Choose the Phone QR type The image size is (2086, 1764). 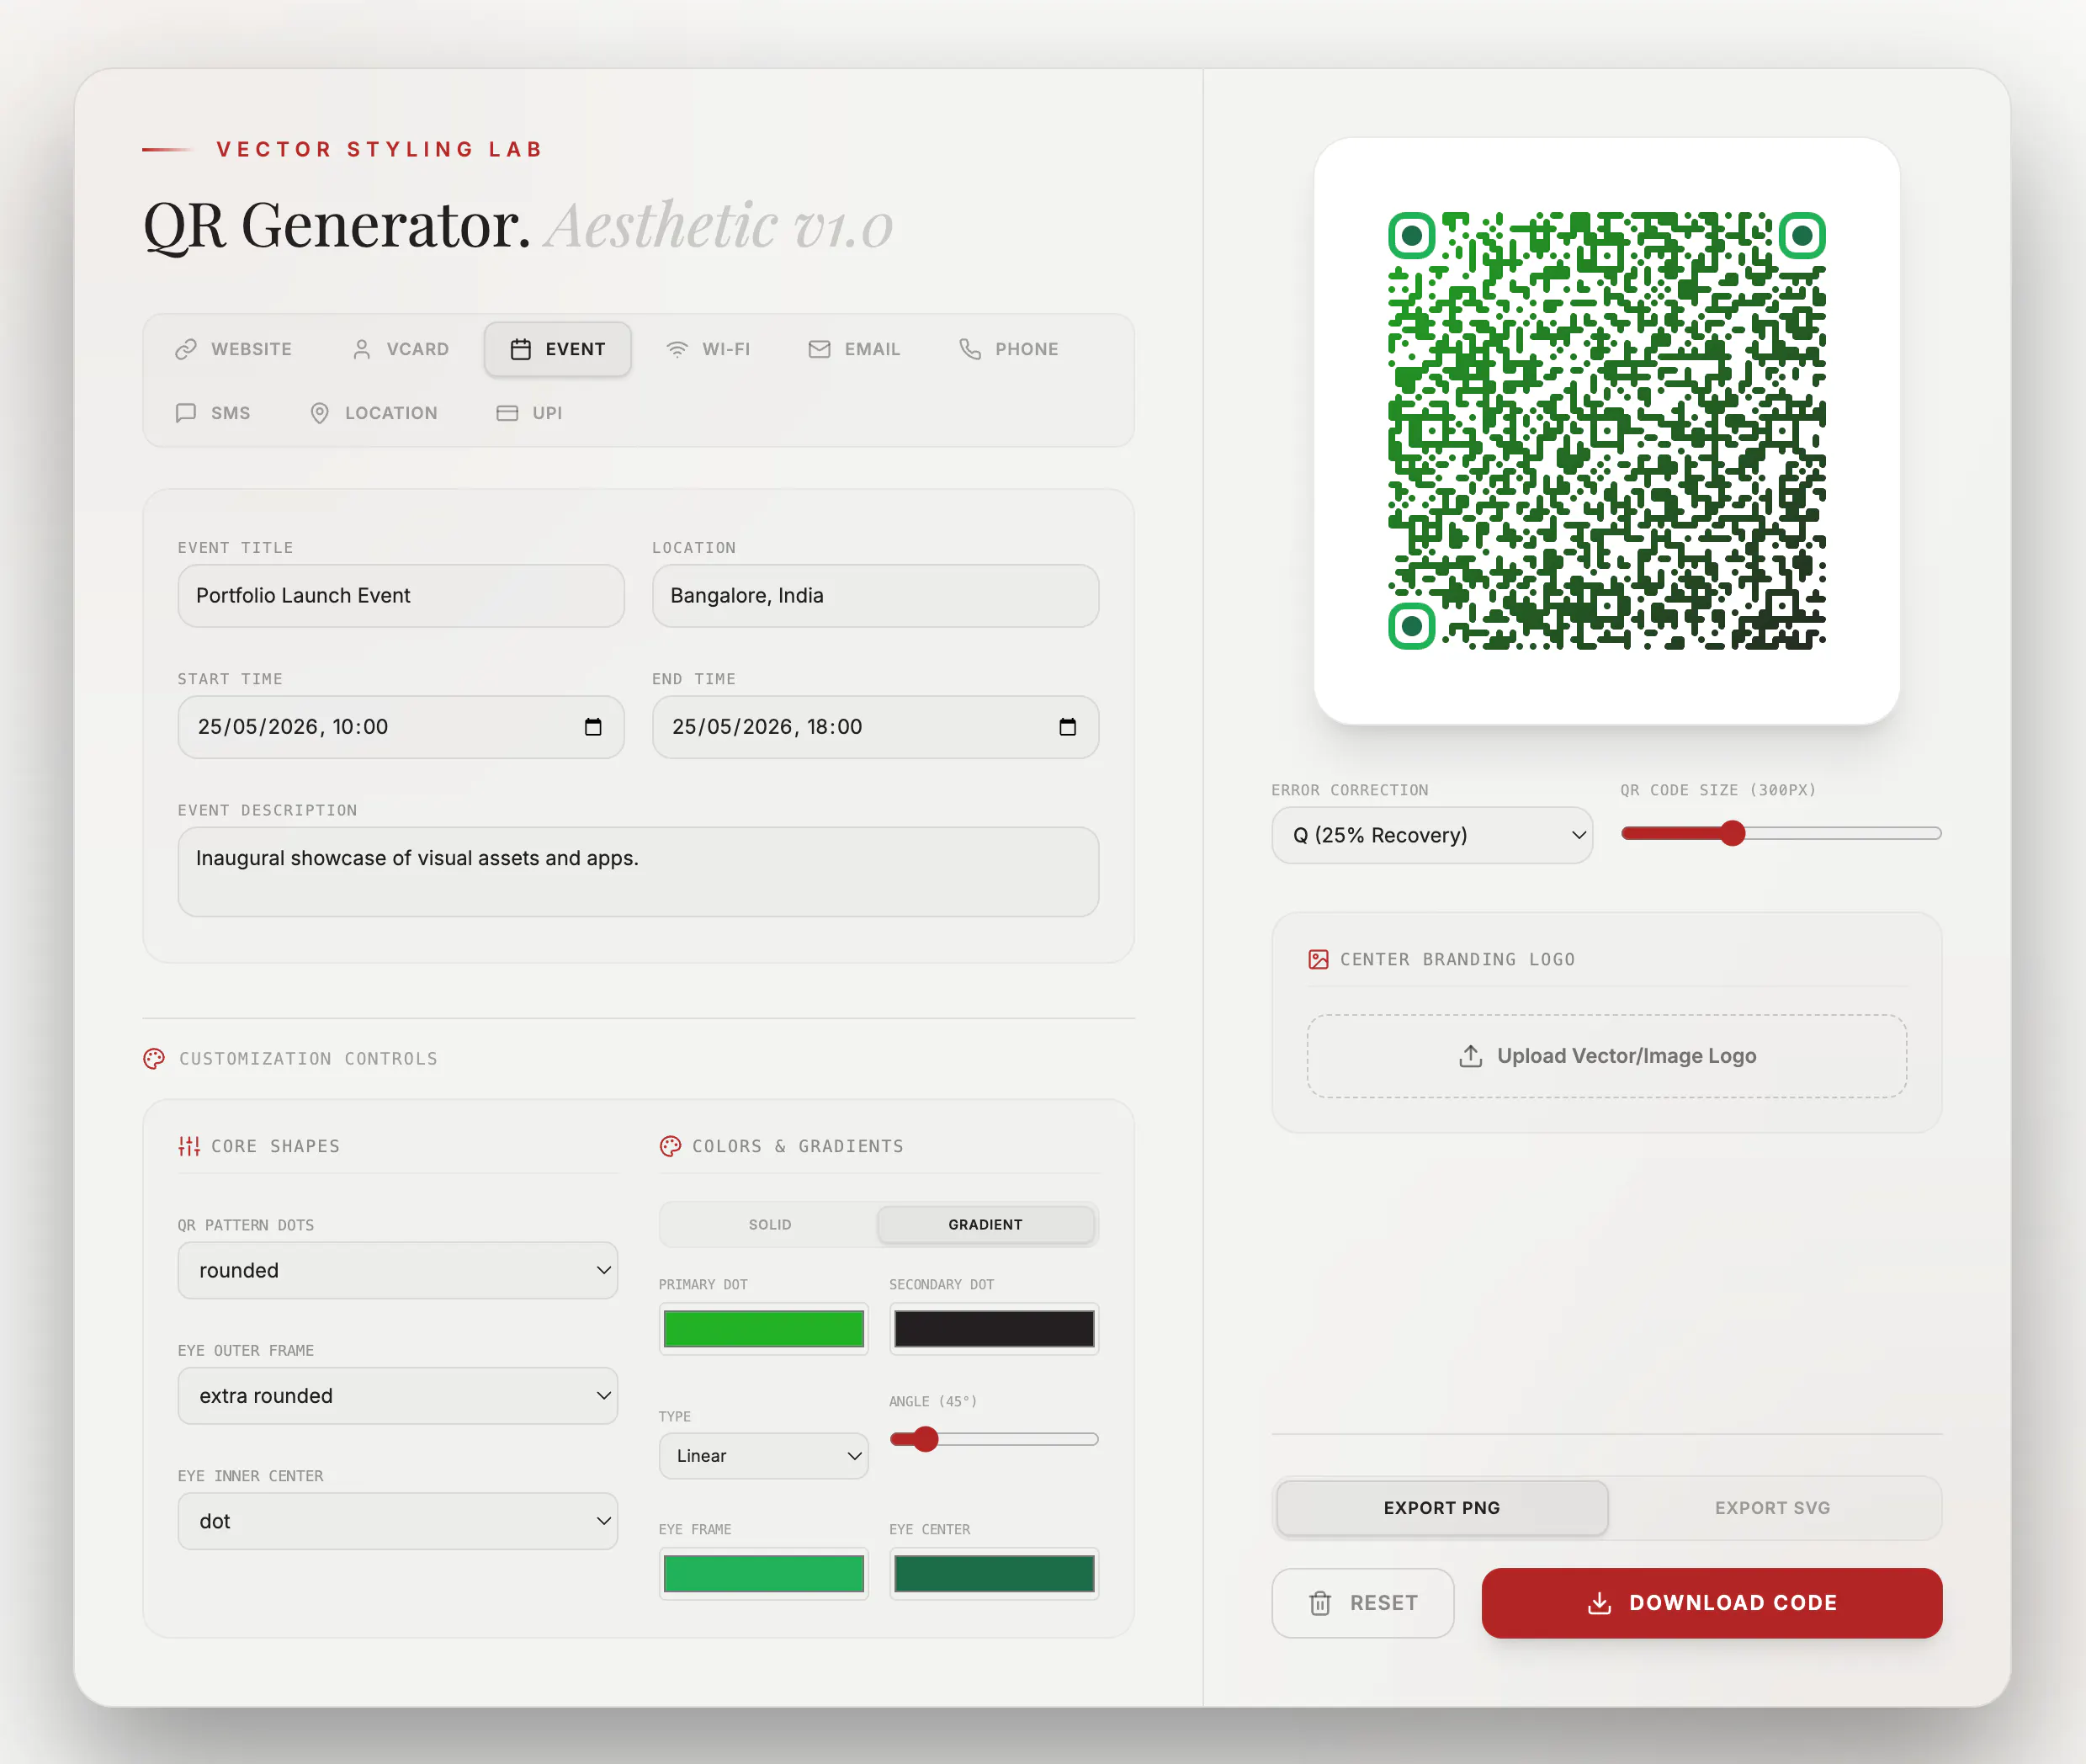[x=1009, y=349]
